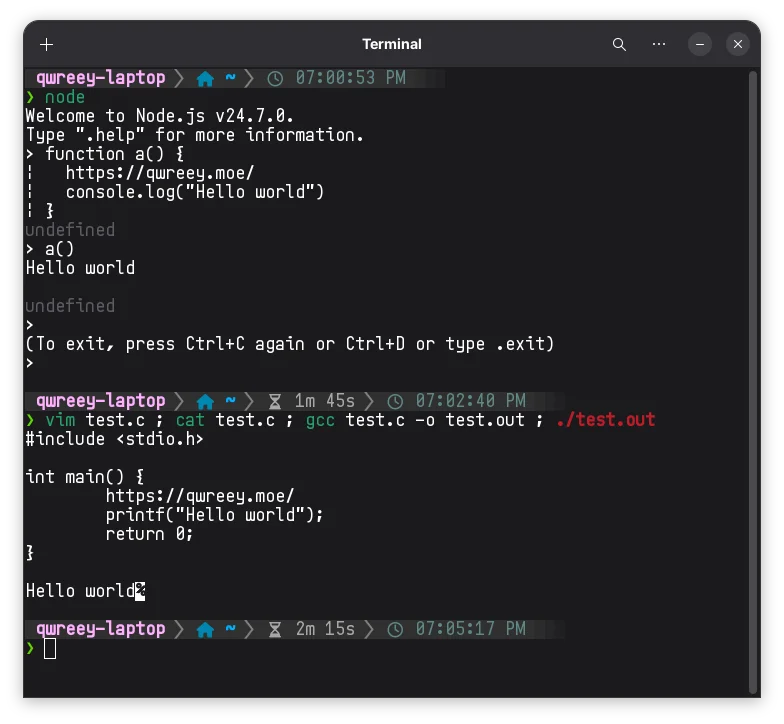The image size is (784, 724).
Task: Click the search magnifier icon in header
Action: pyautogui.click(x=619, y=44)
